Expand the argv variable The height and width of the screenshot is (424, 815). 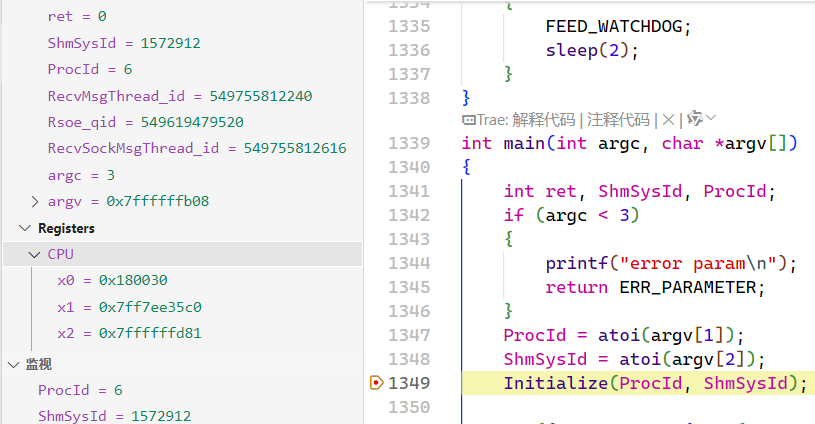coord(35,202)
